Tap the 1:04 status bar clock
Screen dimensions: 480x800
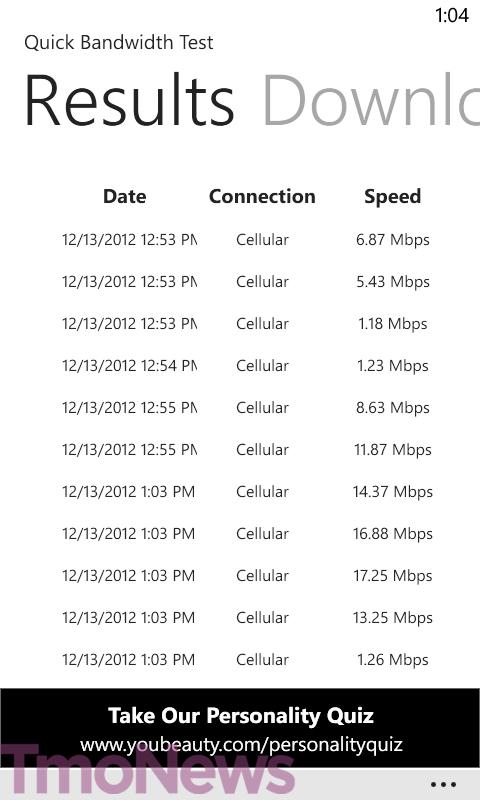pos(452,15)
